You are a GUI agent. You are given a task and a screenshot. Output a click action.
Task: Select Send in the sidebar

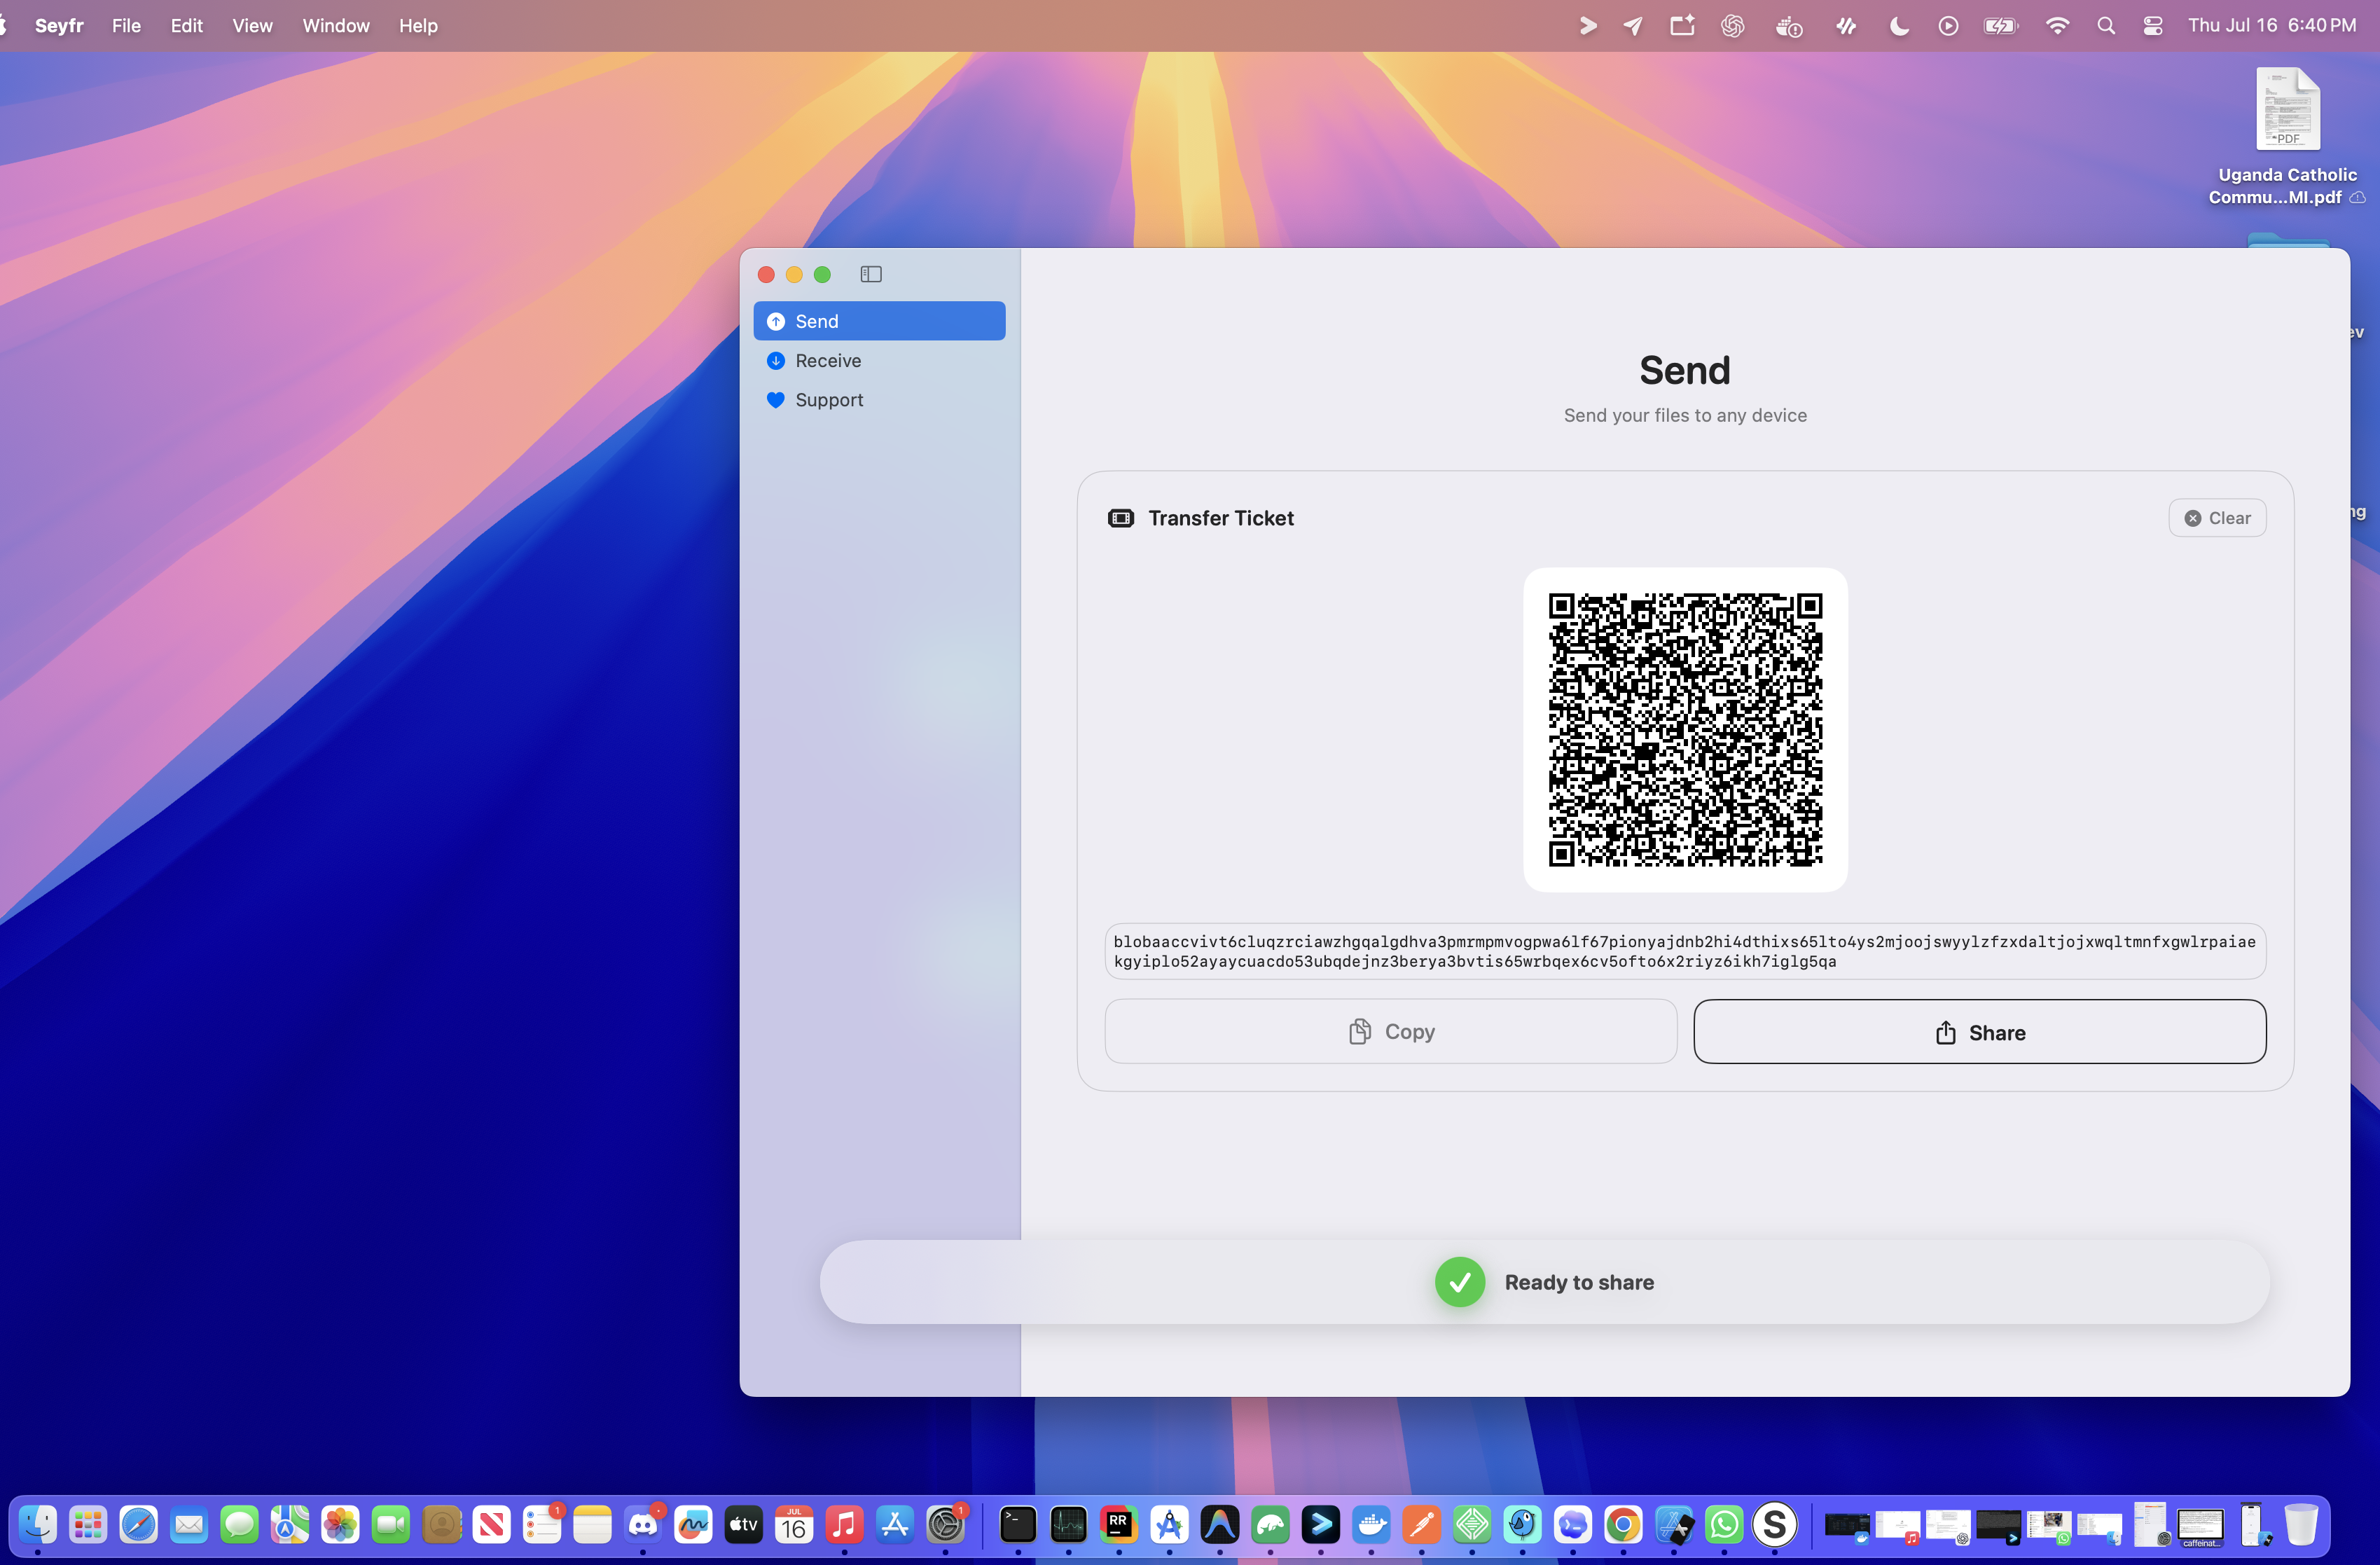(879, 321)
